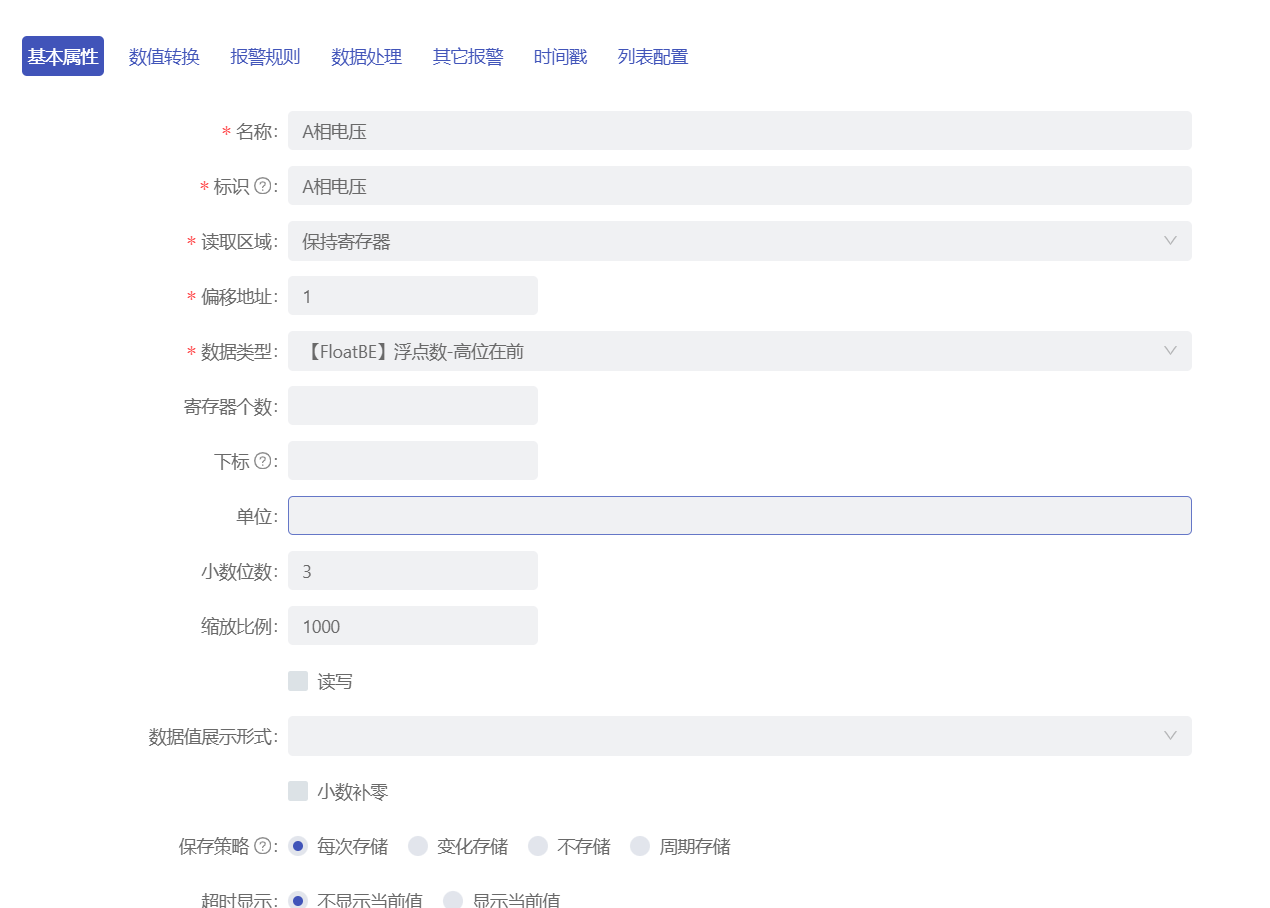Open the 读取区域 dropdown
Image resolution: width=1270 pixels, height=908 pixels.
[x=739, y=241]
